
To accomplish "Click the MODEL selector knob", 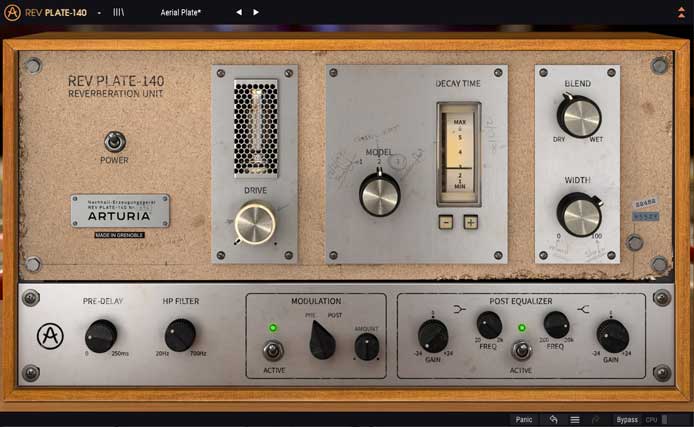I will pos(380,195).
